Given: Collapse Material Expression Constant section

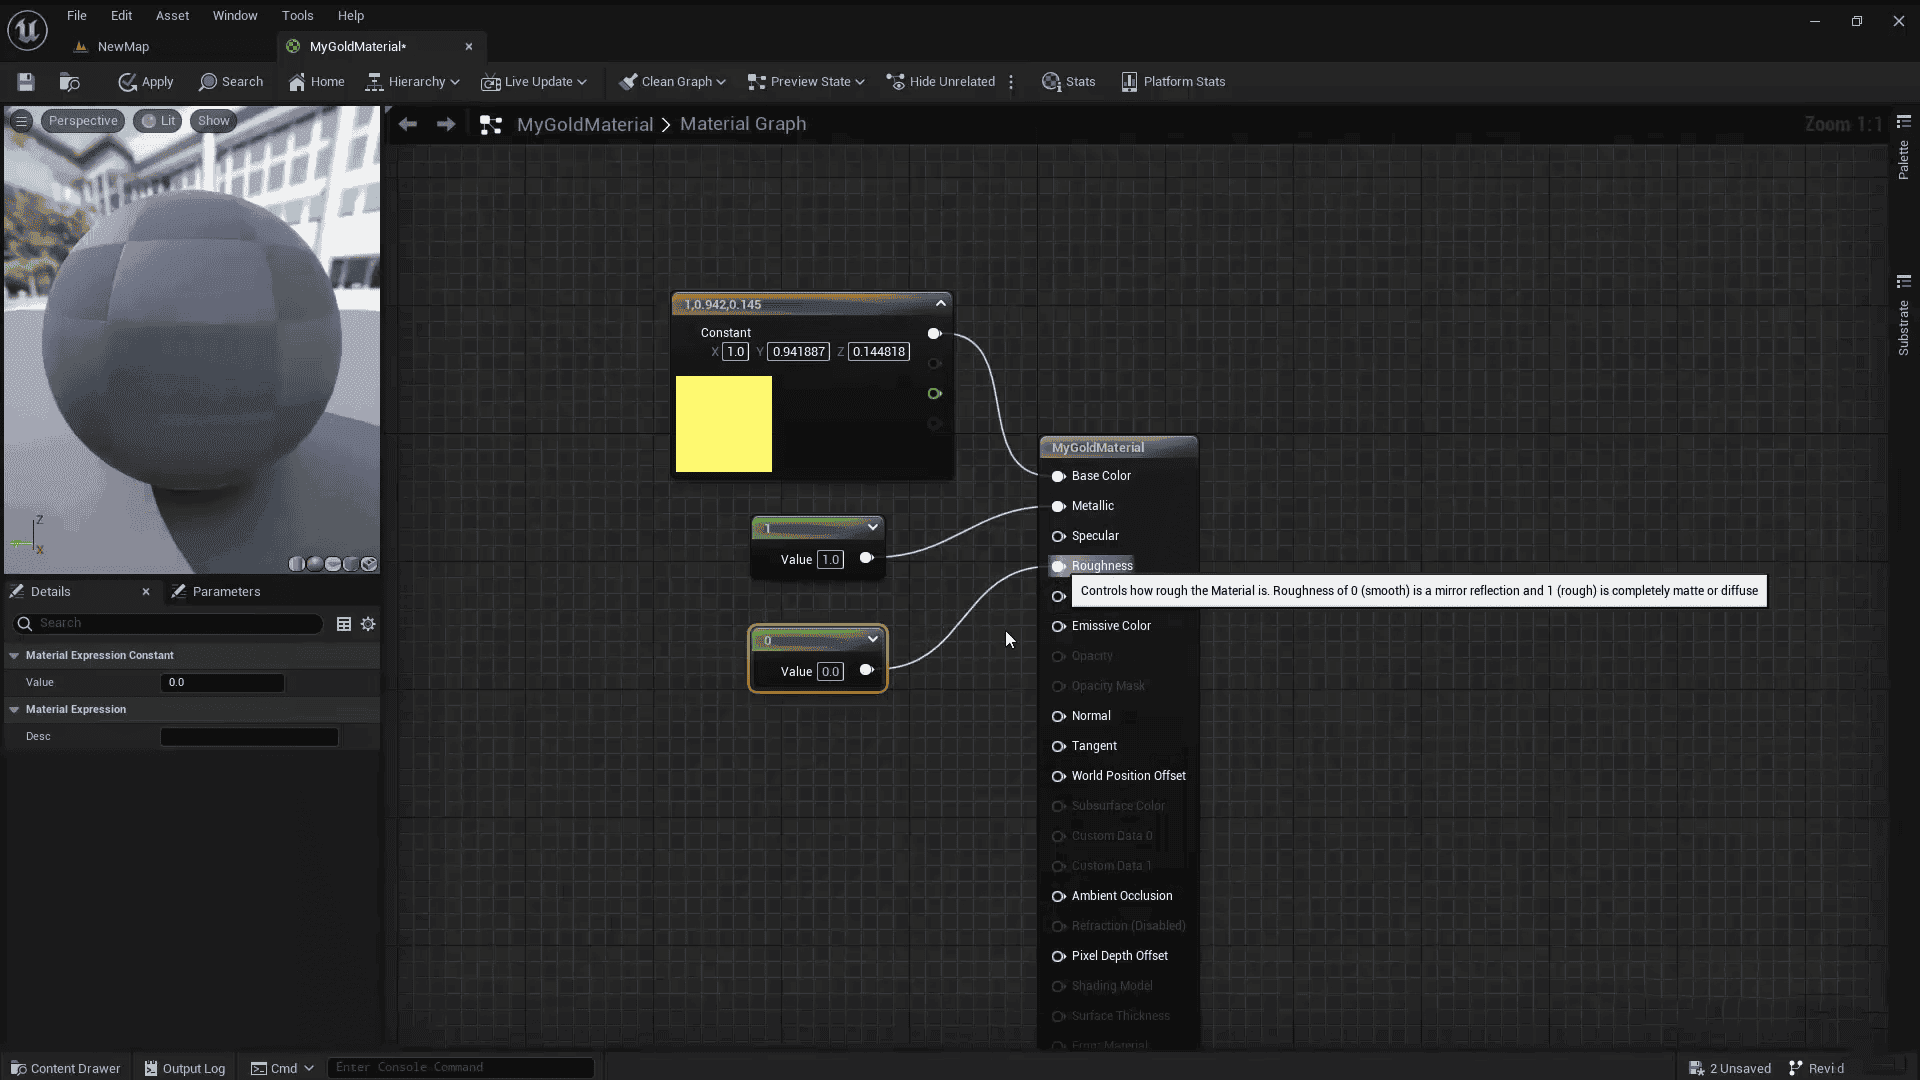Looking at the screenshot, I should pyautogui.click(x=14, y=655).
